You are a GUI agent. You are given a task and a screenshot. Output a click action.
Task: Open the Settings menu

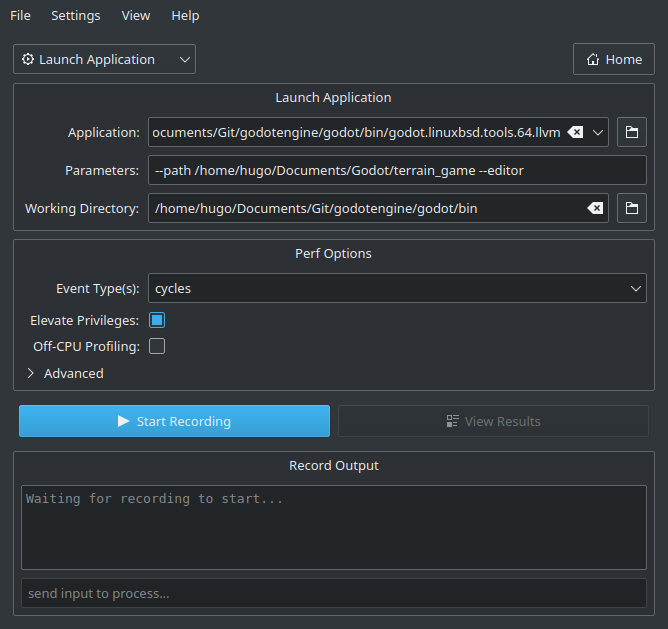click(x=76, y=15)
